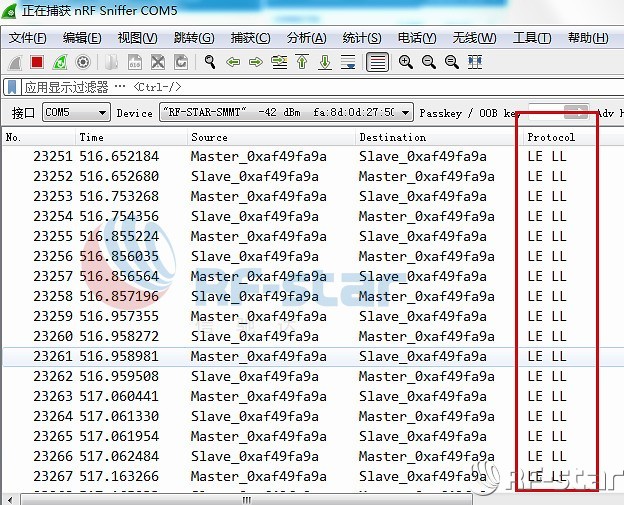Click the Protocol column header
Viewport: 624px width, 505px height.
click(x=551, y=137)
